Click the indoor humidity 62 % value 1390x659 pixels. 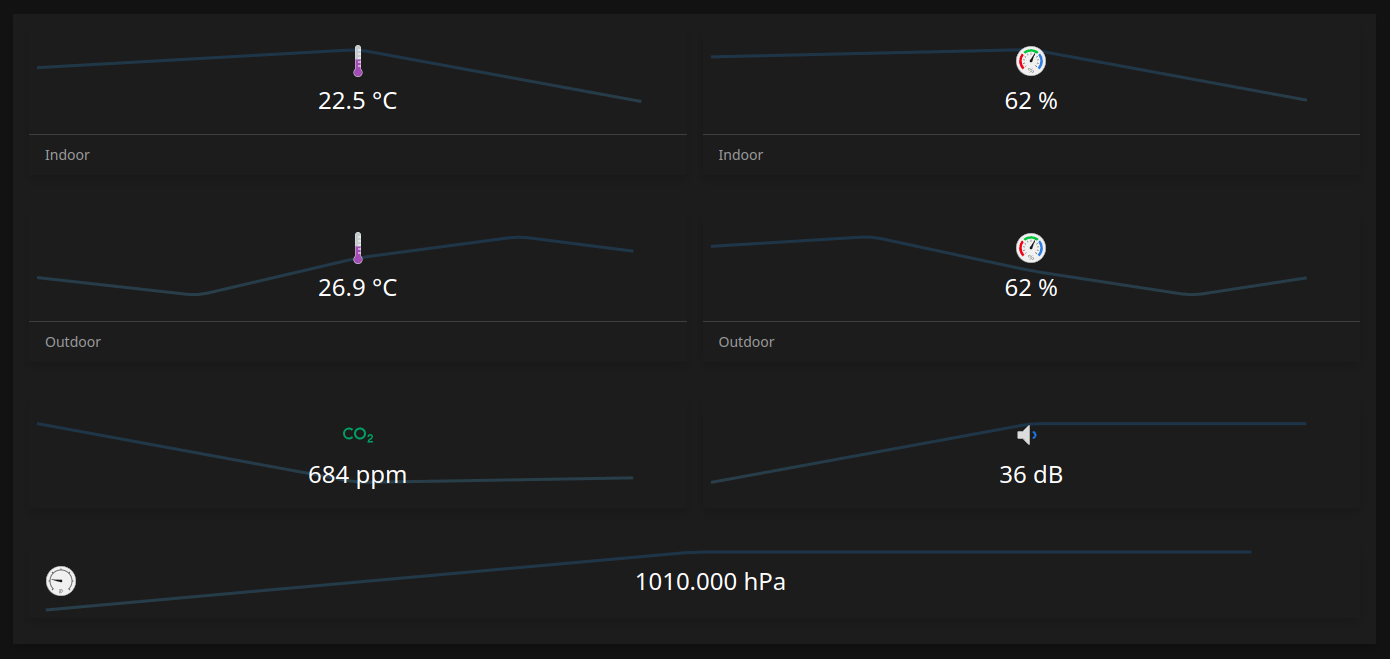point(1031,100)
